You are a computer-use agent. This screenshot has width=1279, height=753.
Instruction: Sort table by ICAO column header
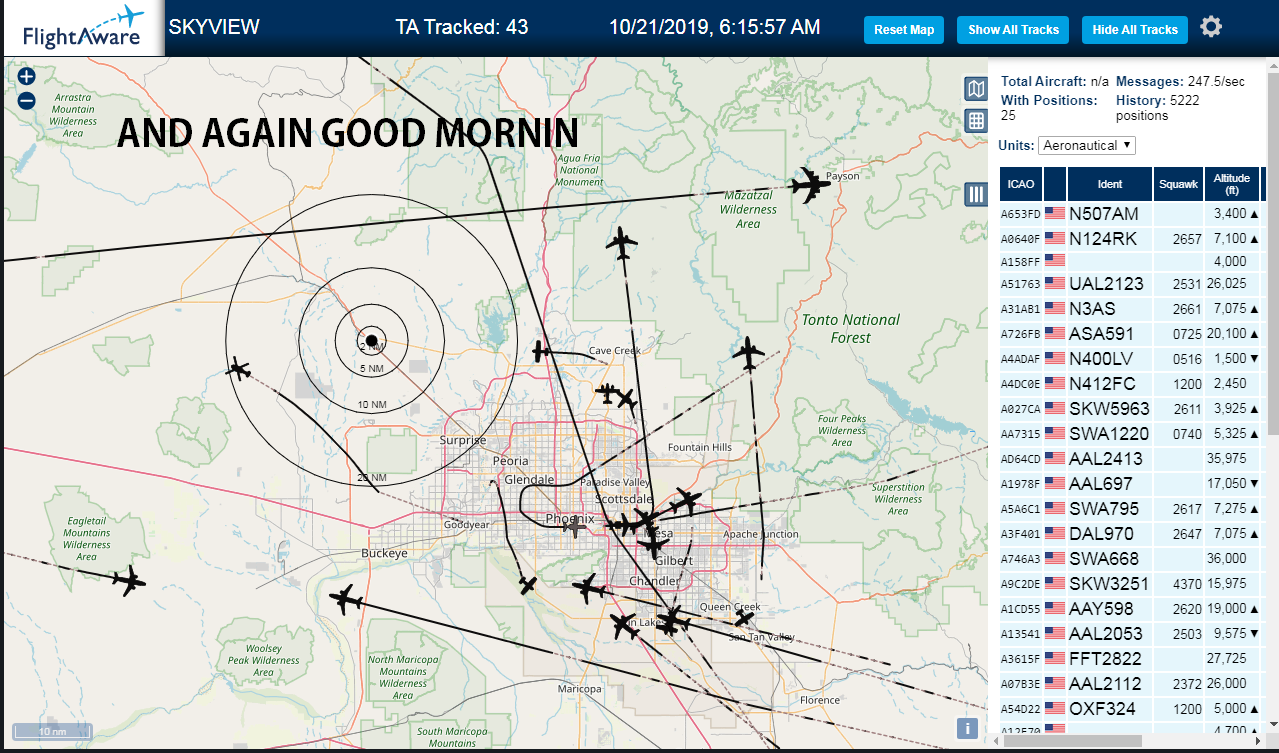pyautogui.click(x=1021, y=184)
